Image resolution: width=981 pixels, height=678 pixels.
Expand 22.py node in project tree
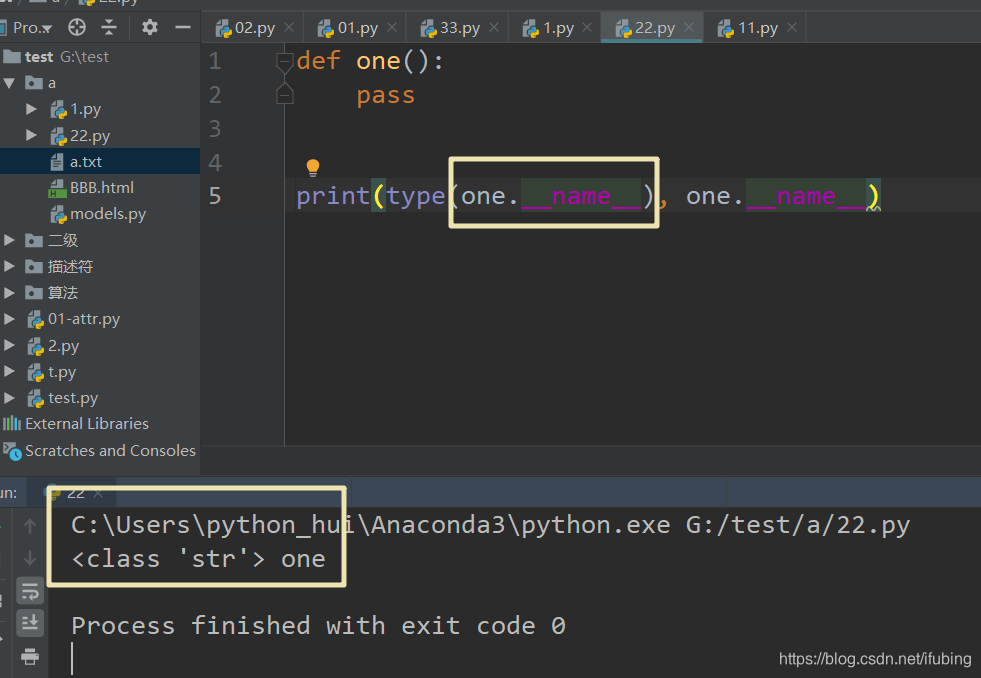[31, 135]
